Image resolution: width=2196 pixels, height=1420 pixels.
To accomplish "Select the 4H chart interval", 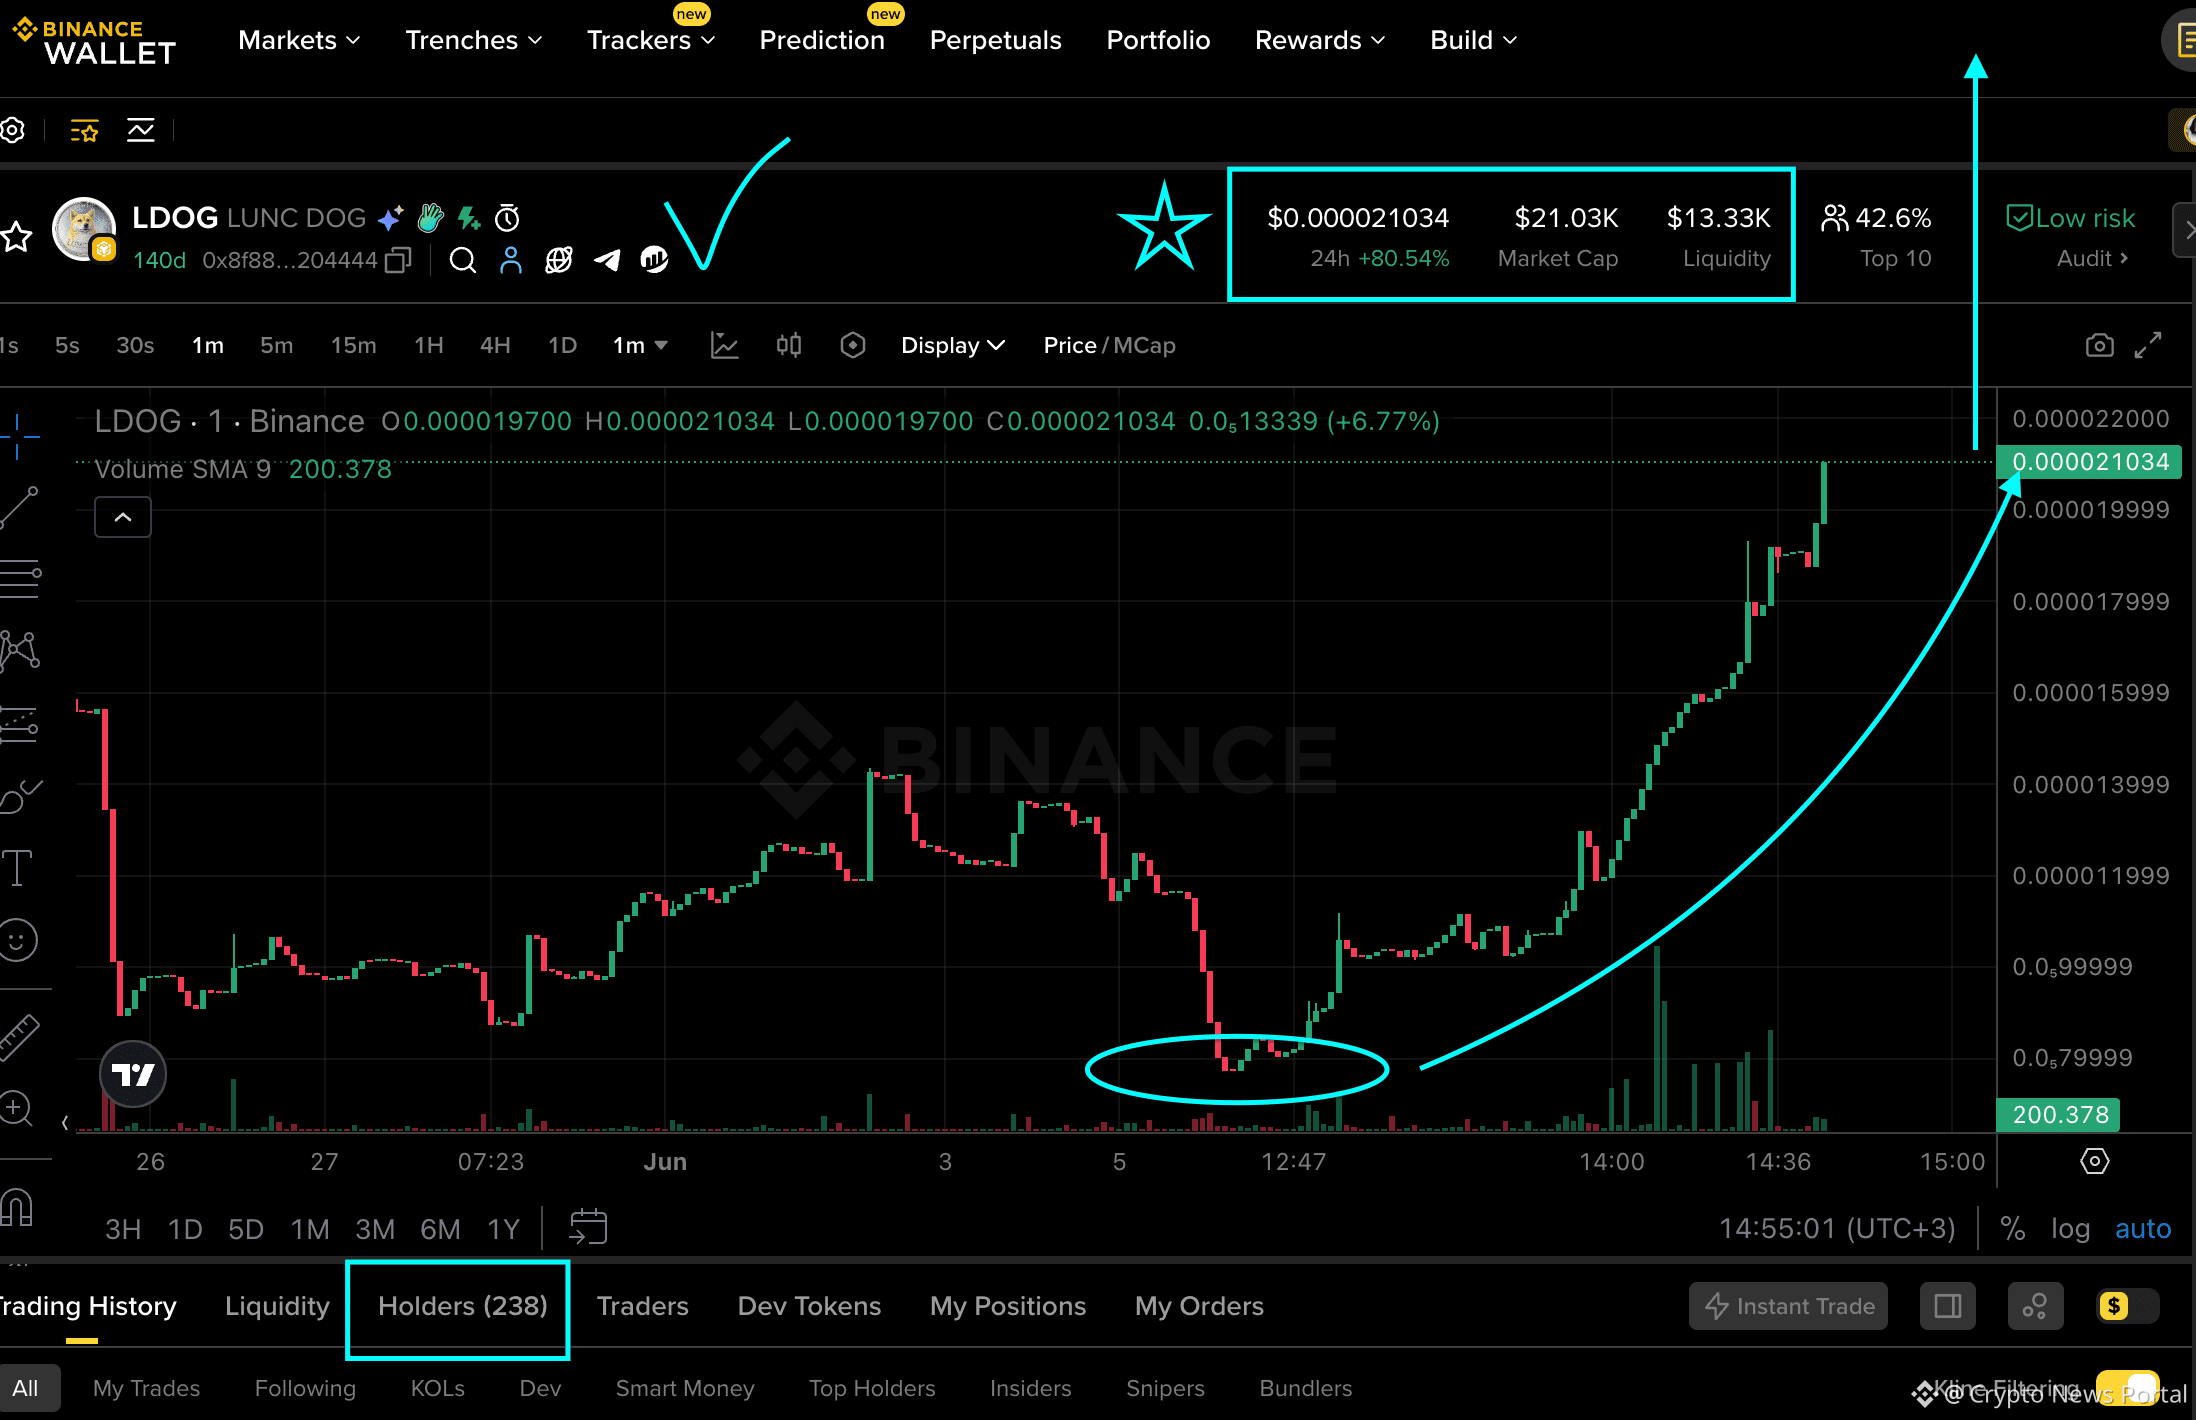I will (495, 345).
